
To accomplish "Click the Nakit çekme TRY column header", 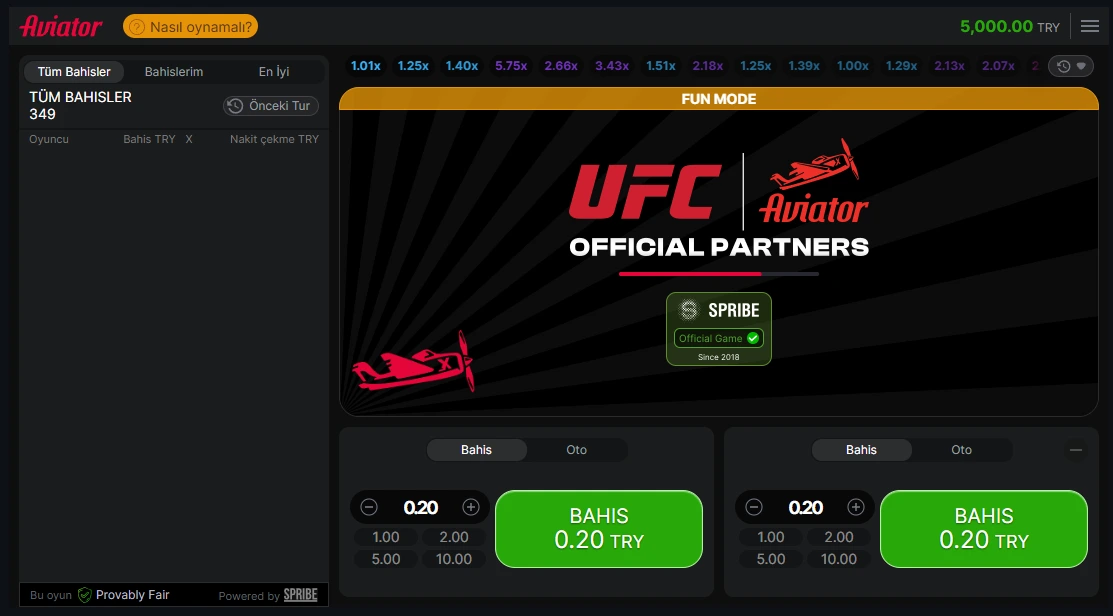I will click(x=274, y=139).
